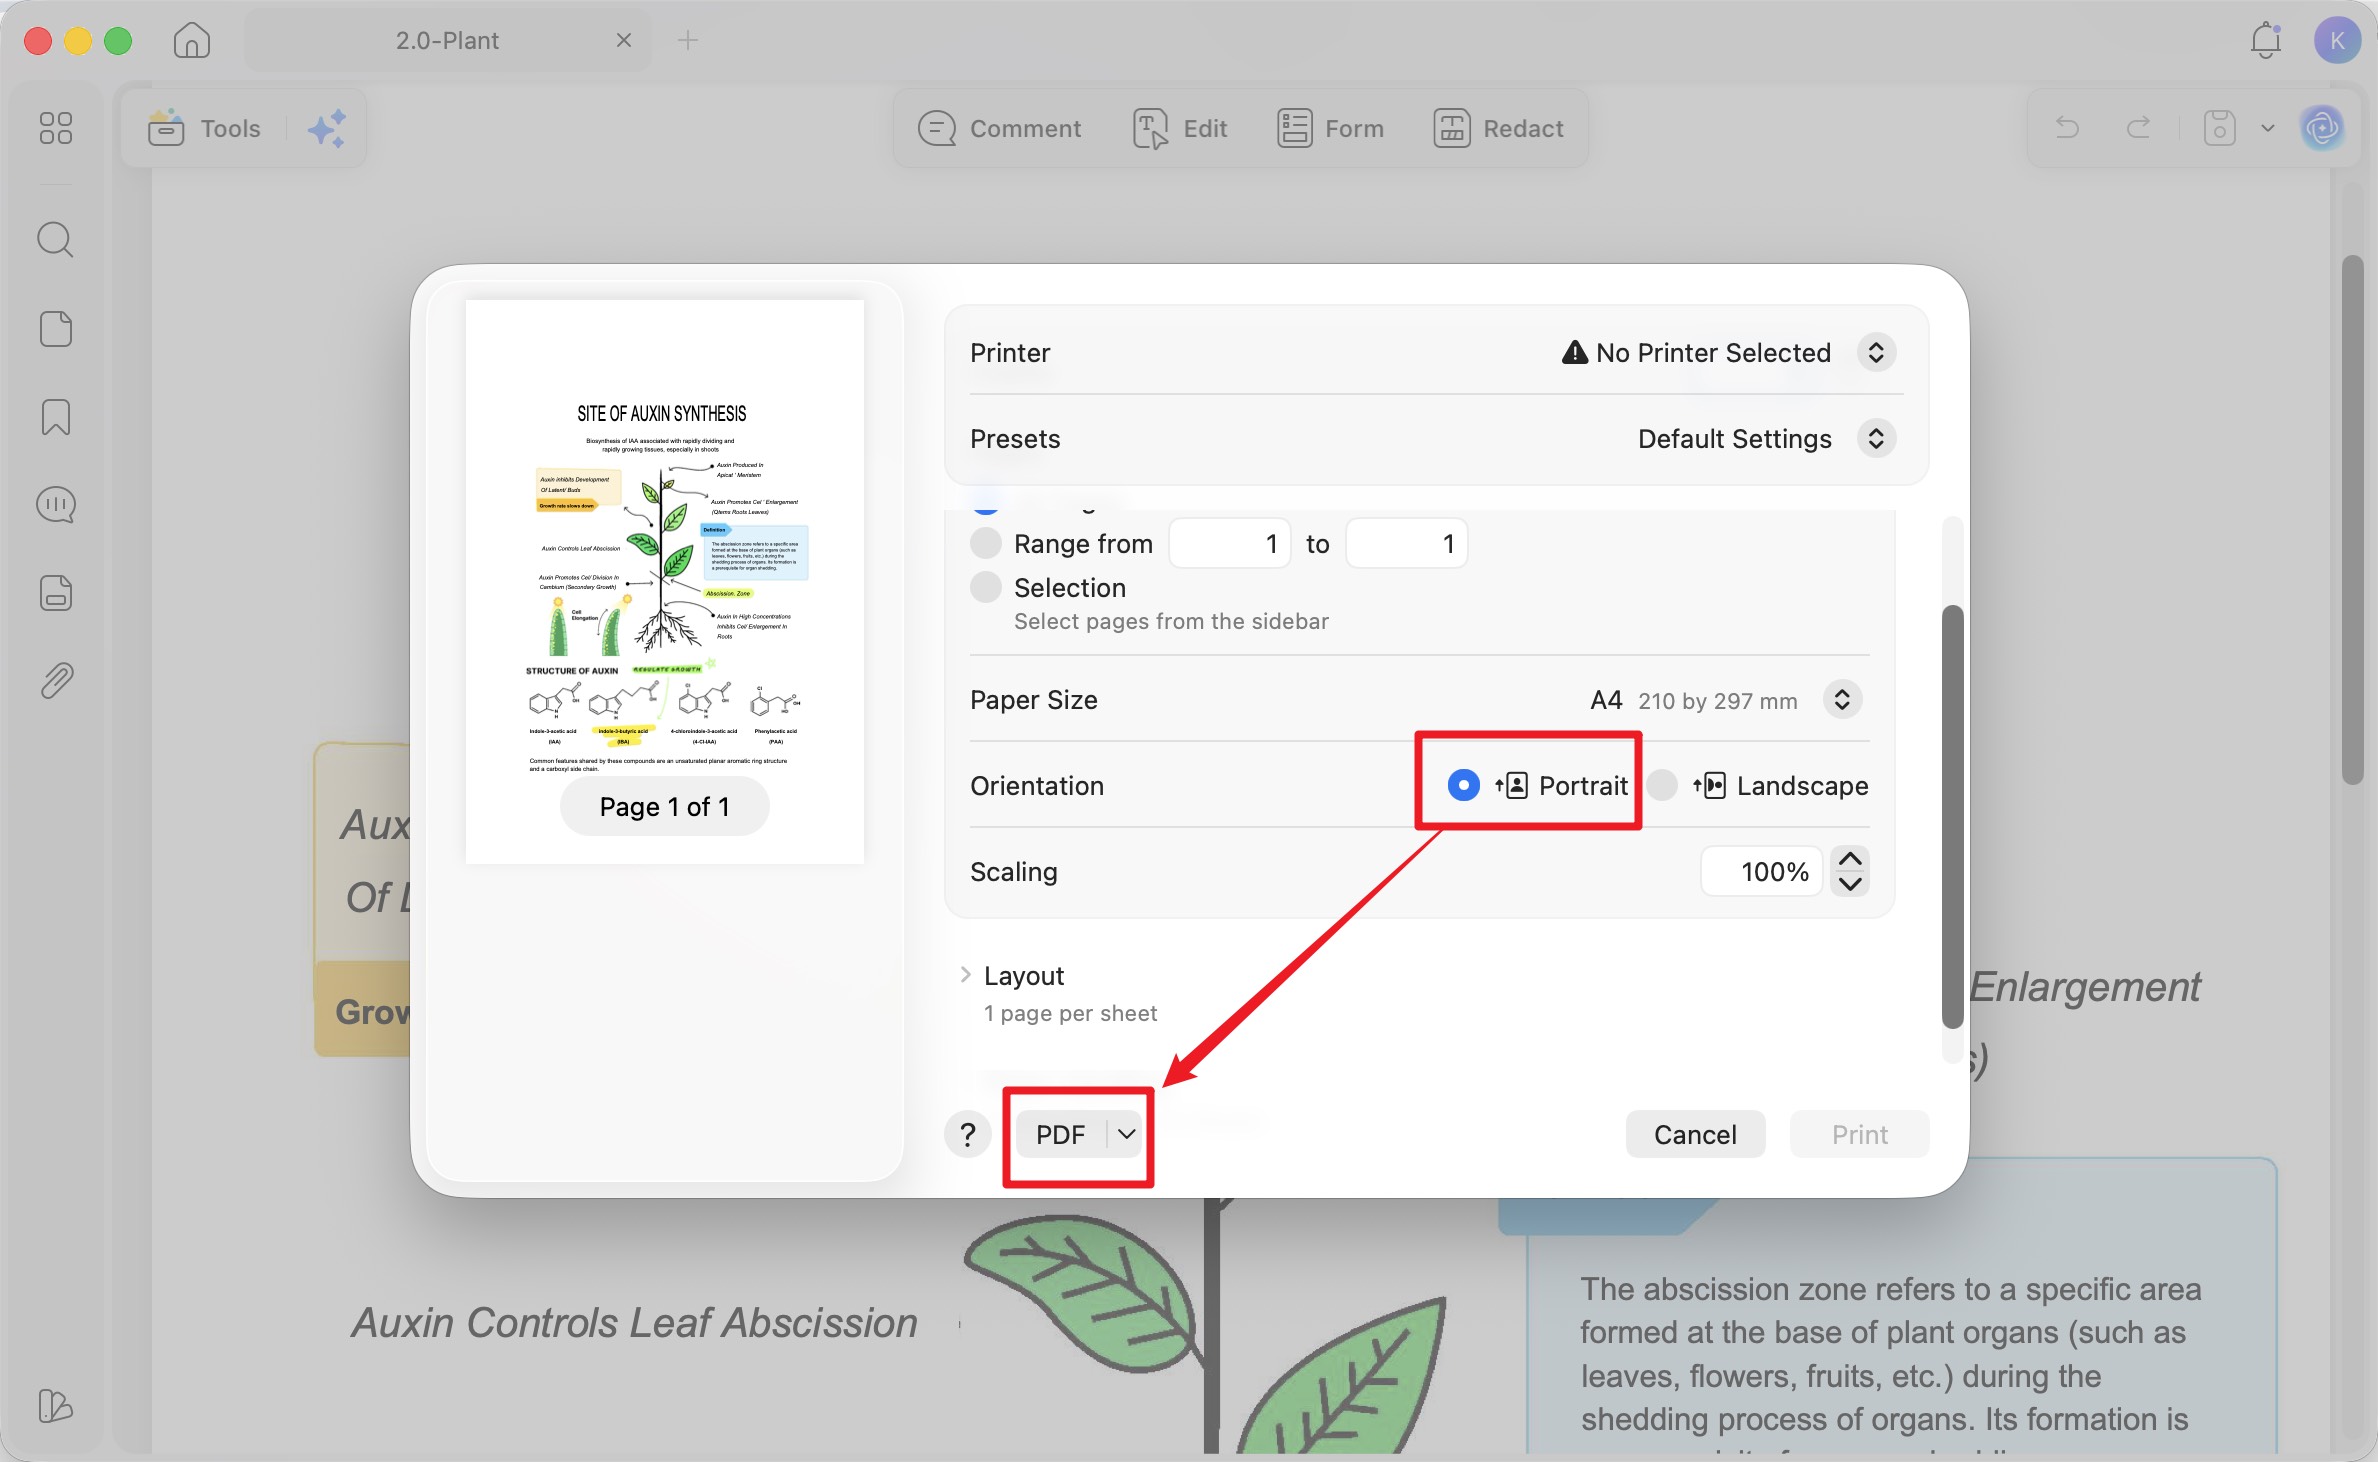Viewport: 2378px width, 1462px height.
Task: Switch to Edit mode
Action: click(x=1180, y=128)
